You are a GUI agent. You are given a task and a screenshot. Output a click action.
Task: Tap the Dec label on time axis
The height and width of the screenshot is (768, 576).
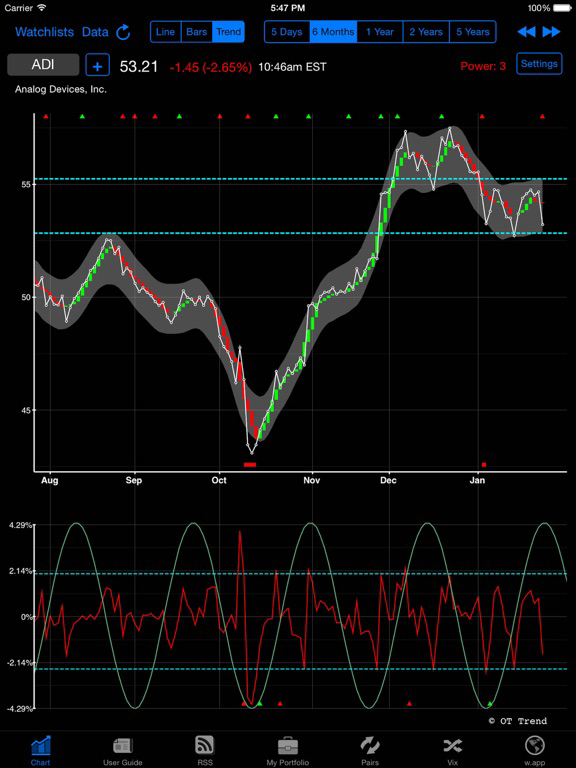[x=388, y=480]
